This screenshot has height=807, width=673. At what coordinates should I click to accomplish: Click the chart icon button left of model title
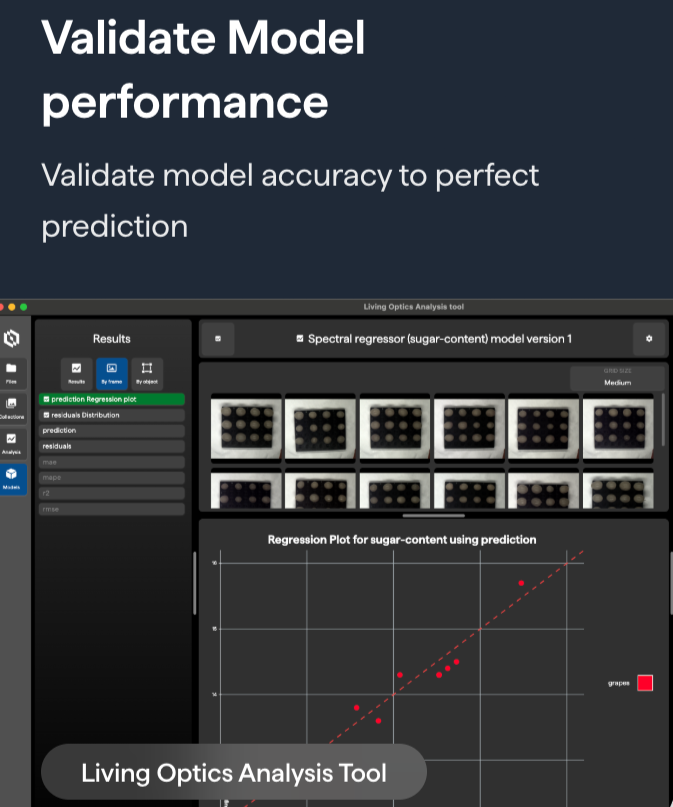(x=218, y=339)
